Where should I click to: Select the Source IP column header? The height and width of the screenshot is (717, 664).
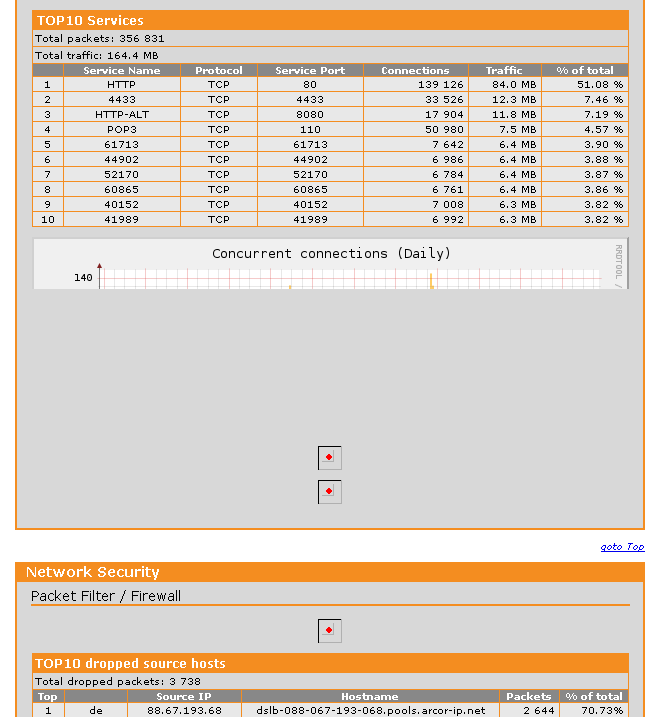(184, 696)
